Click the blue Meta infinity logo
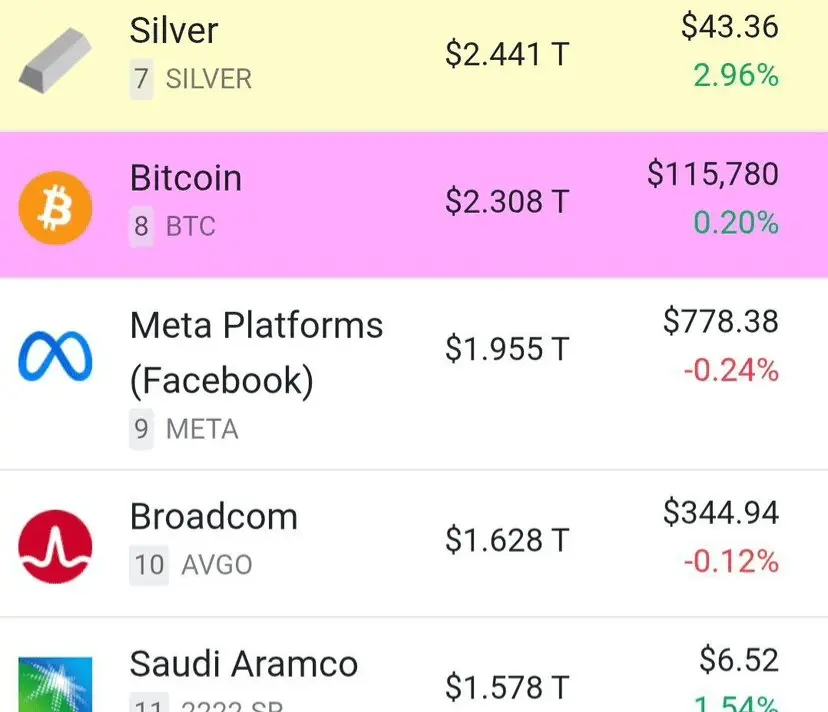The width and height of the screenshot is (828, 712). [55, 356]
